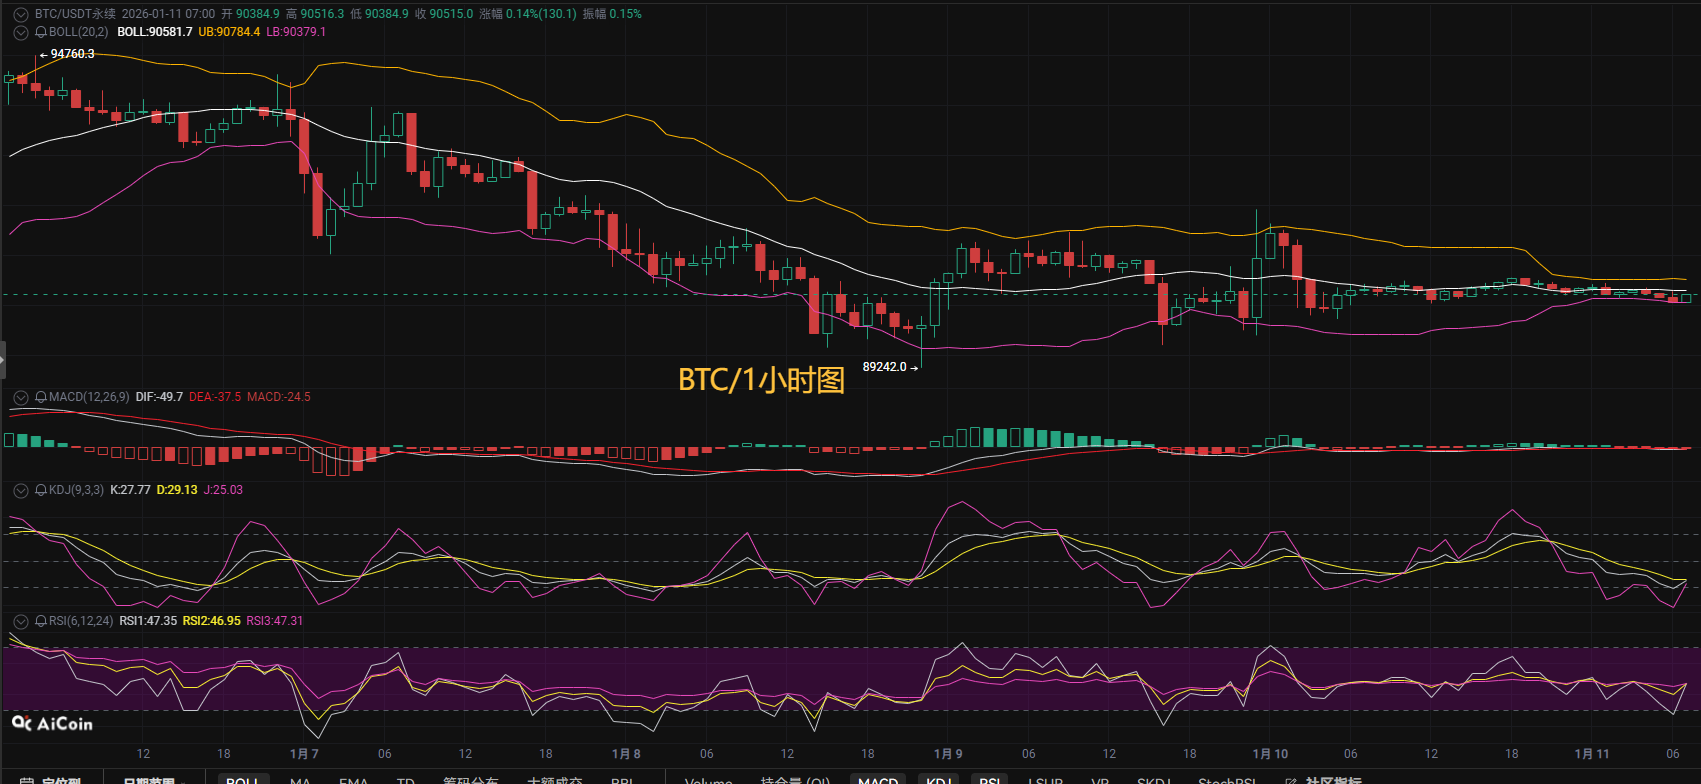Select the 筹码分布 option in bottom bar

pos(471,780)
